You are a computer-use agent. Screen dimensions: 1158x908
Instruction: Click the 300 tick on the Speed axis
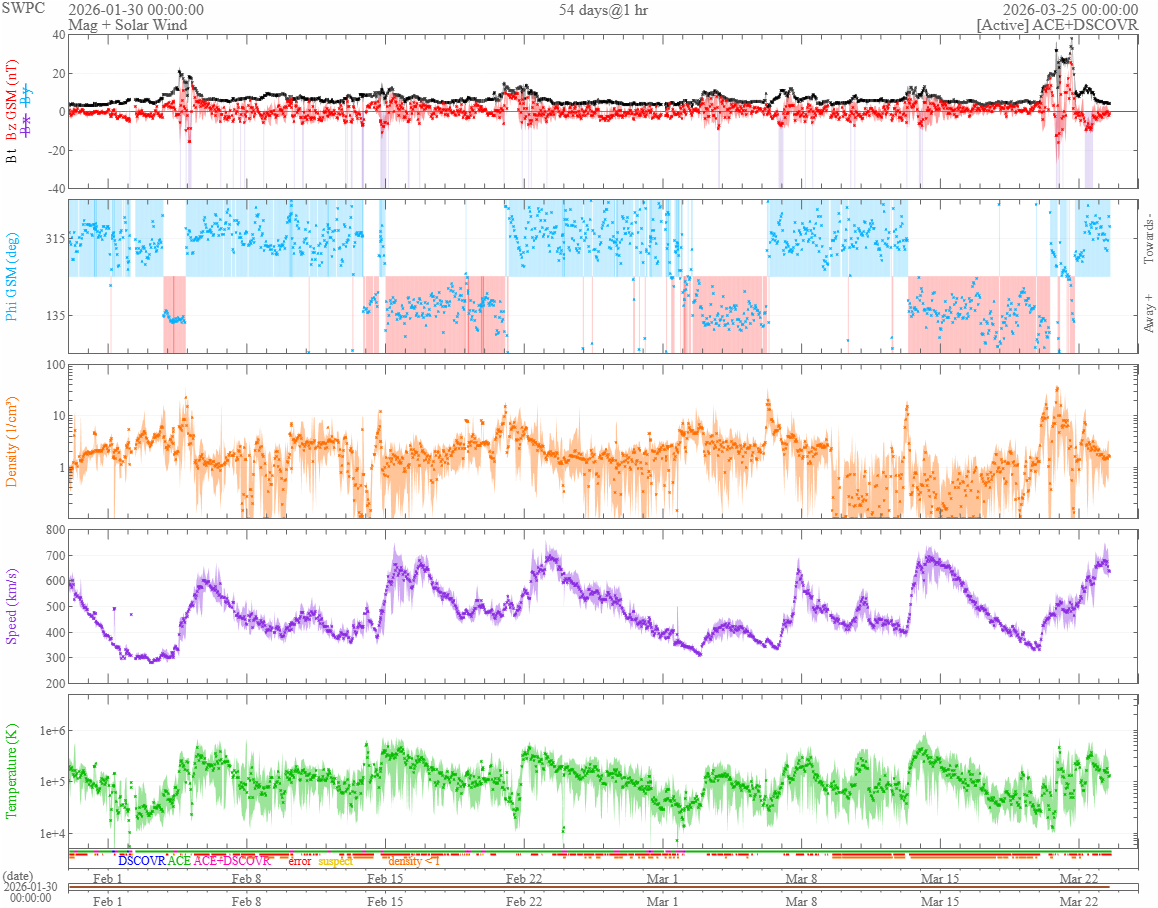click(x=55, y=658)
